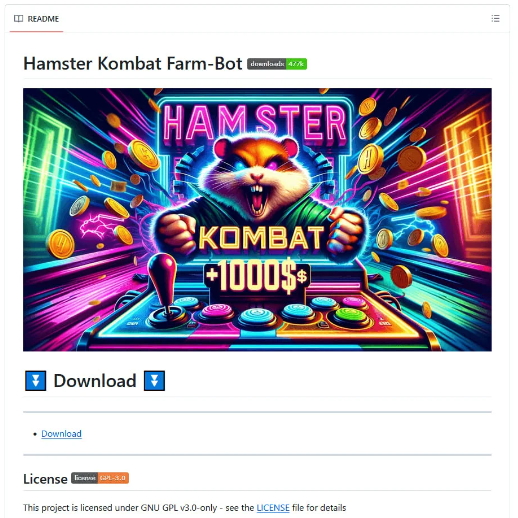This screenshot has width=518, height=518.
Task: Click the yellow KOMBAT text in the banner
Action: coord(261,237)
